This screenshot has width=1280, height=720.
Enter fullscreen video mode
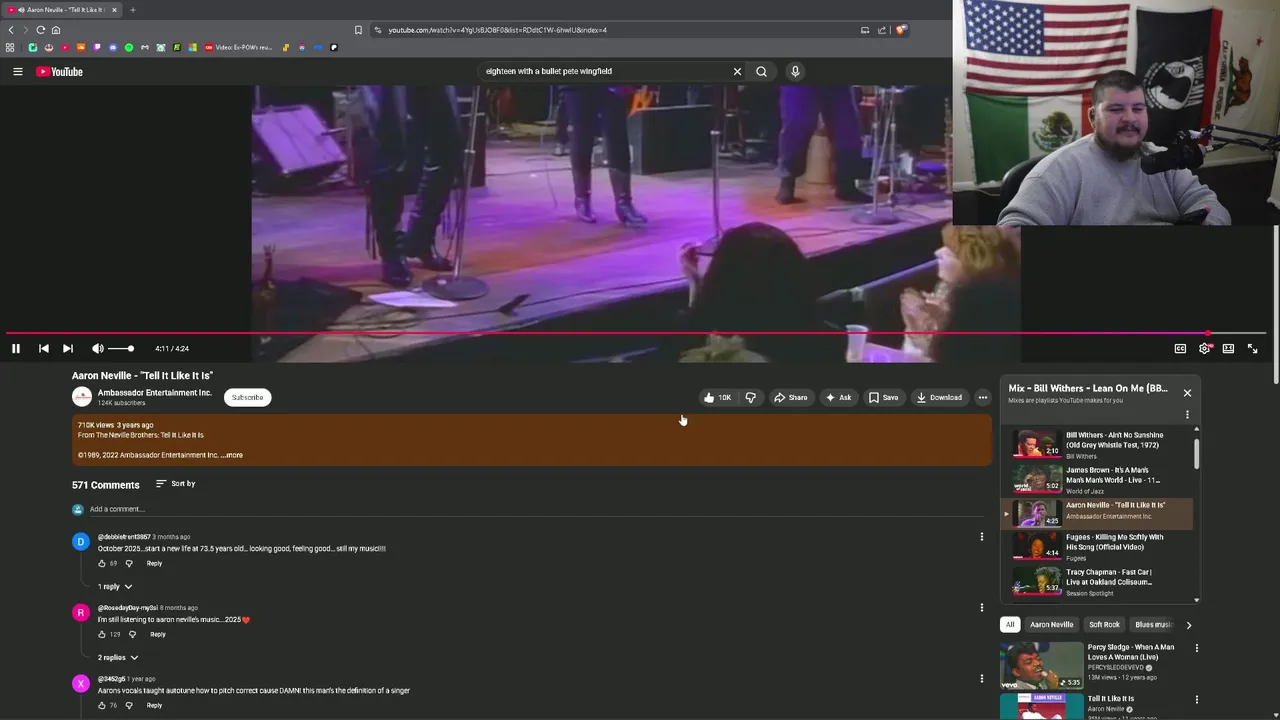point(1252,348)
